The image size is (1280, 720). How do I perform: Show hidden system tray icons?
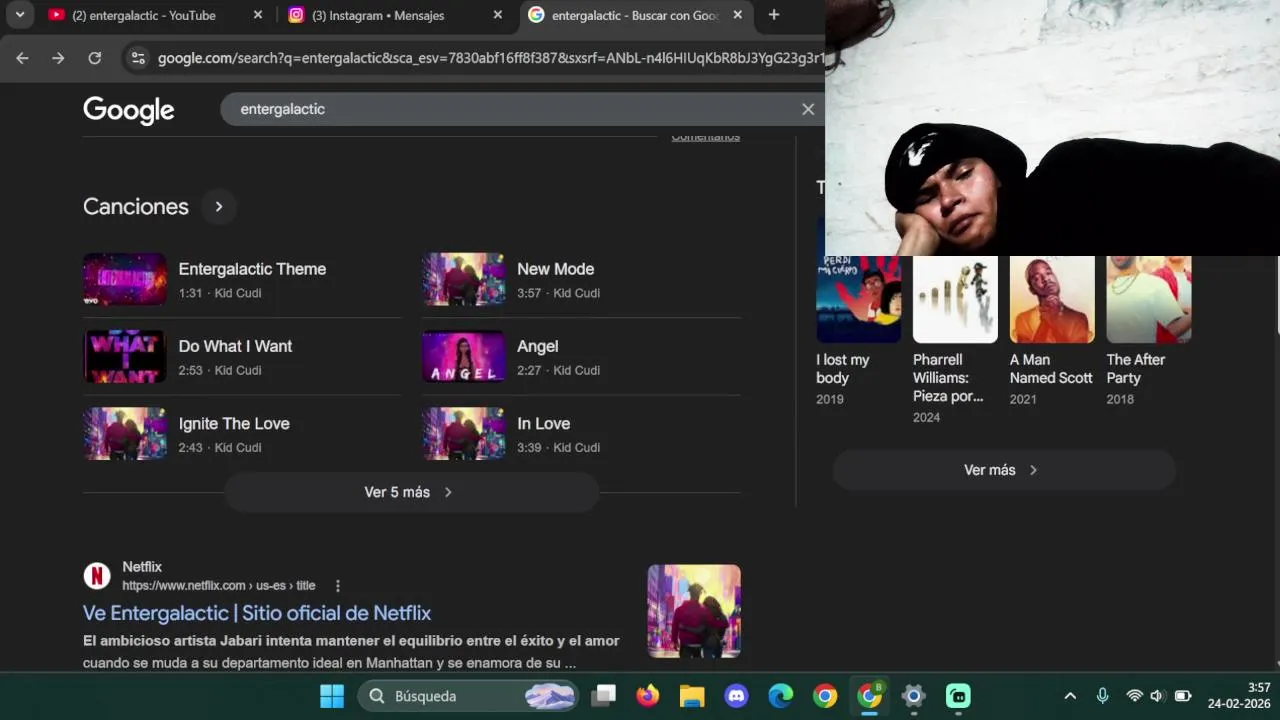tap(1070, 696)
